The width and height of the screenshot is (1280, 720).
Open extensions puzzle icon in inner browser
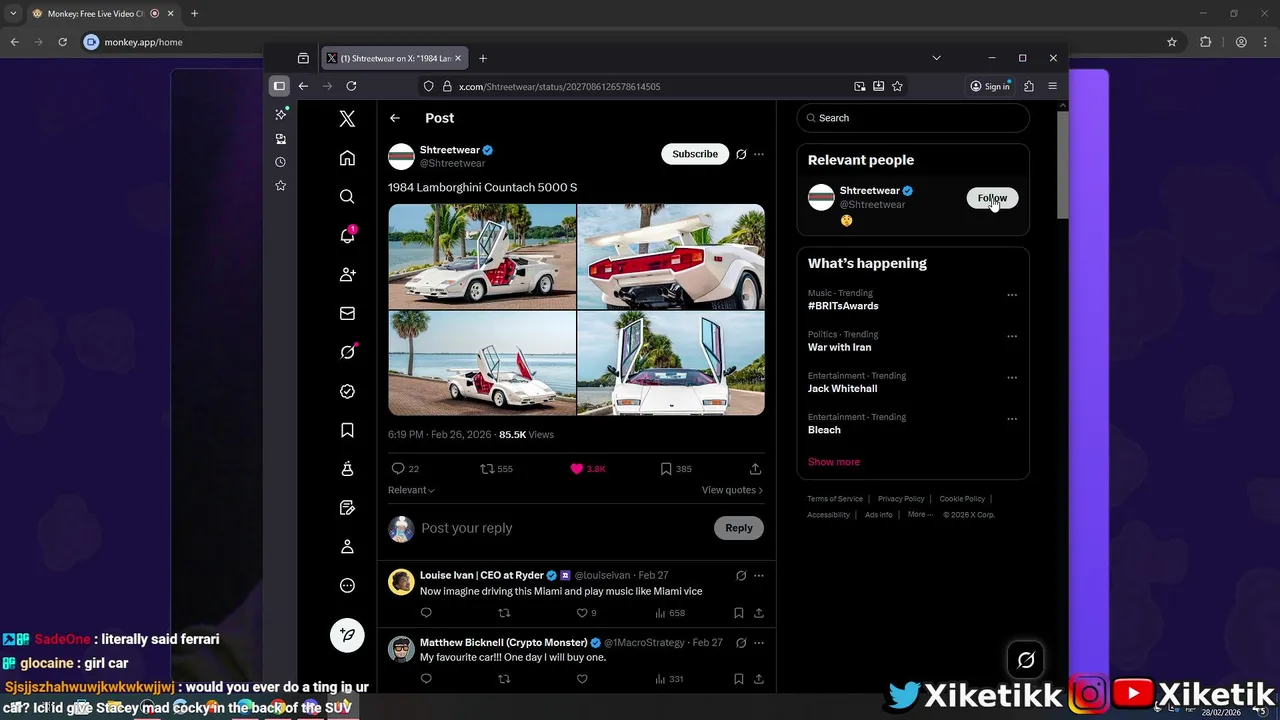click(1028, 86)
